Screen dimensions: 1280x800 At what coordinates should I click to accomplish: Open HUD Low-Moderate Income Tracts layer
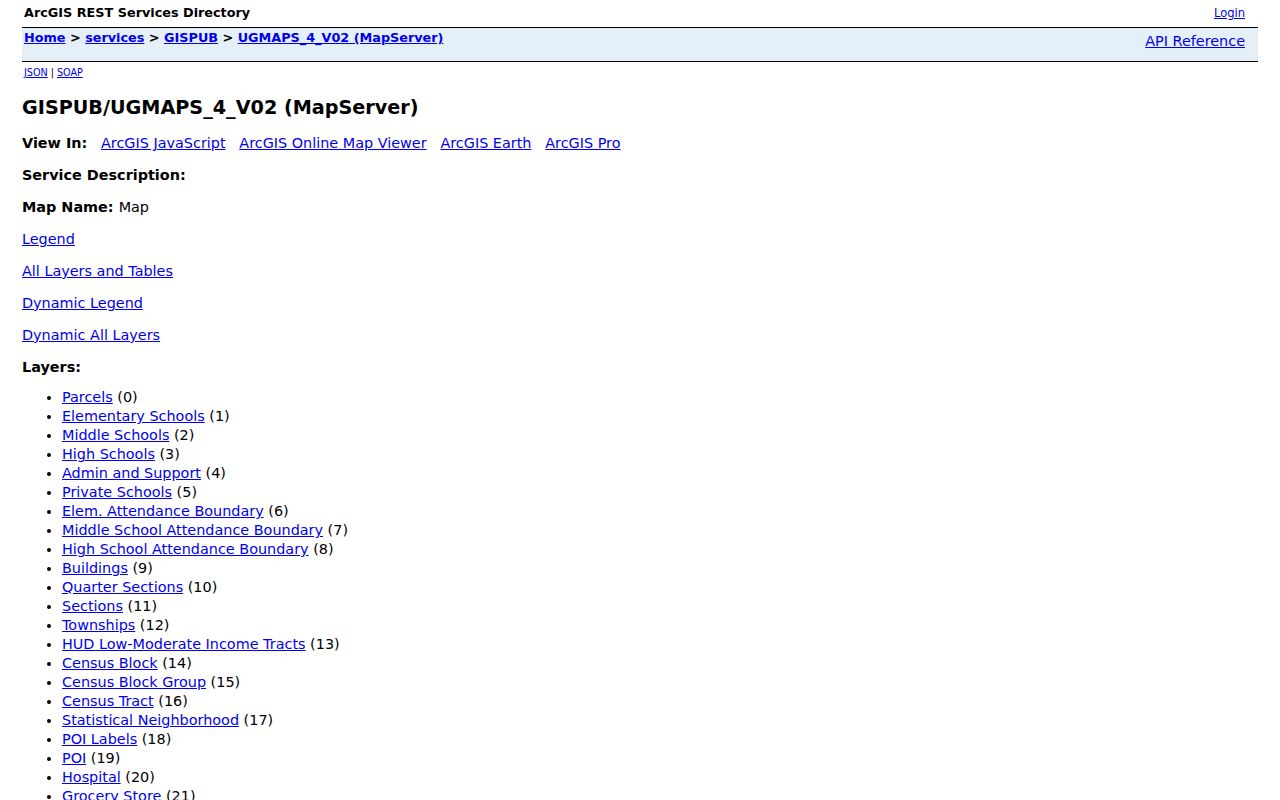coord(184,644)
